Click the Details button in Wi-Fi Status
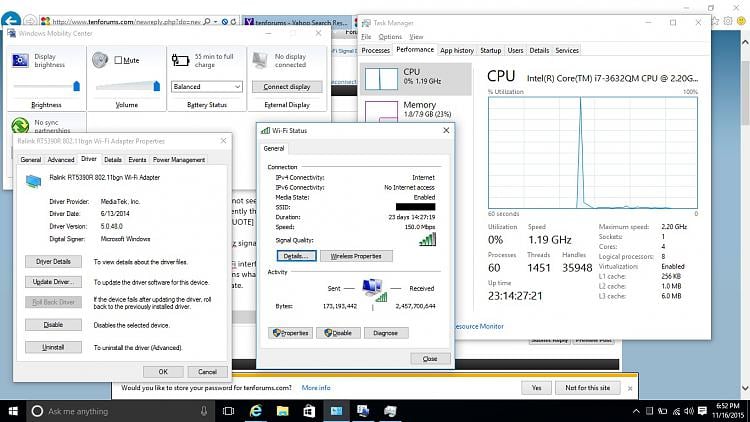750x422 pixels. [x=296, y=256]
